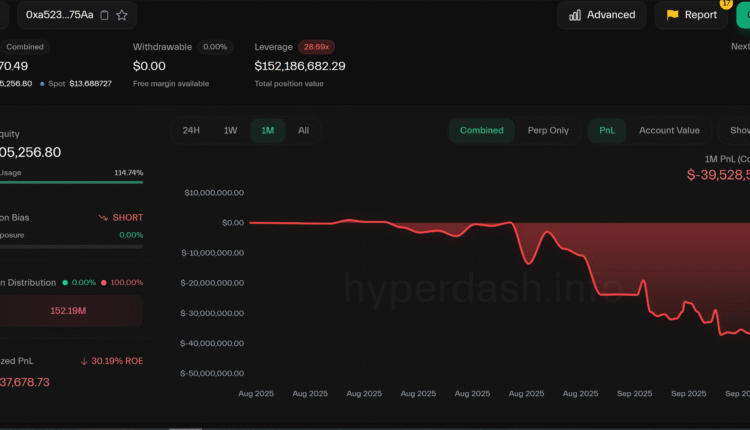This screenshot has height=430, width=750.
Task: Click the down arrow beside 30.19% ROE
Action: click(85, 361)
